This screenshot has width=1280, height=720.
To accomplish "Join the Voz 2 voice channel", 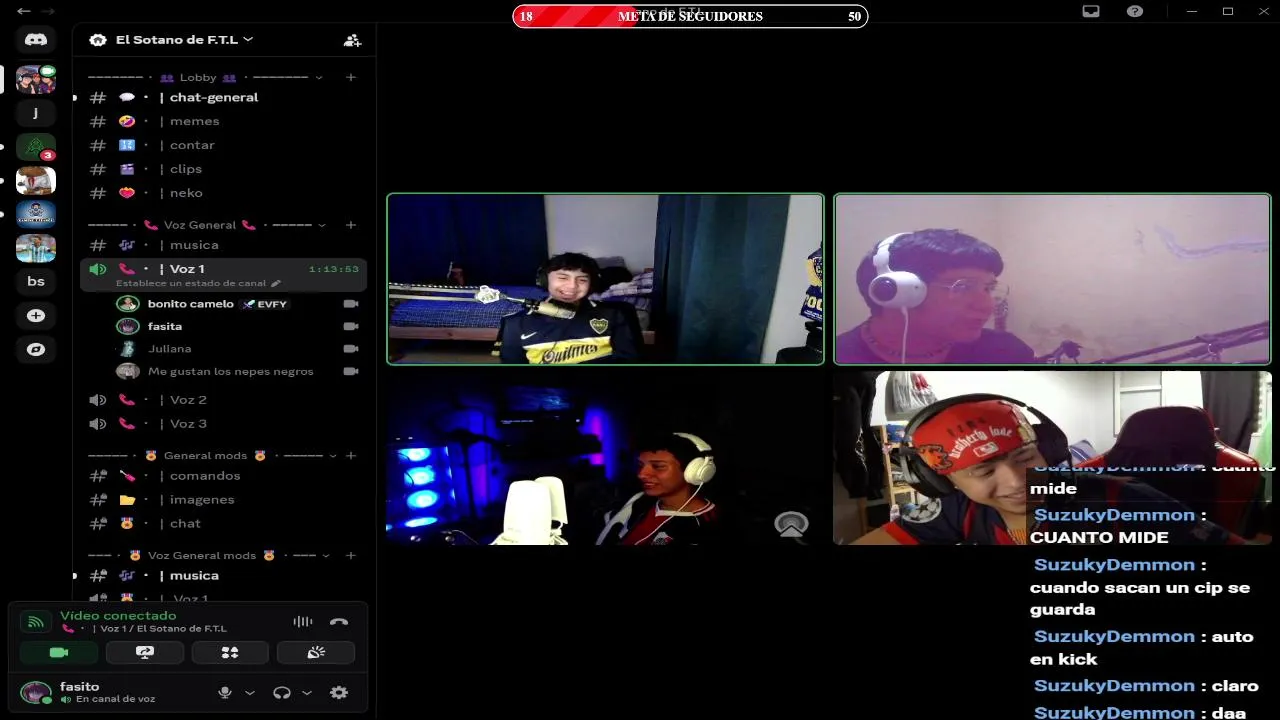I will coord(223,399).
